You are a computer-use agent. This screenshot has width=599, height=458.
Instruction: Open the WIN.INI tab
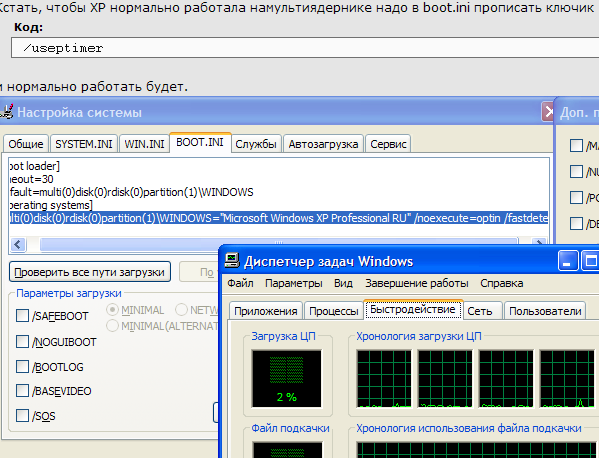tap(144, 144)
